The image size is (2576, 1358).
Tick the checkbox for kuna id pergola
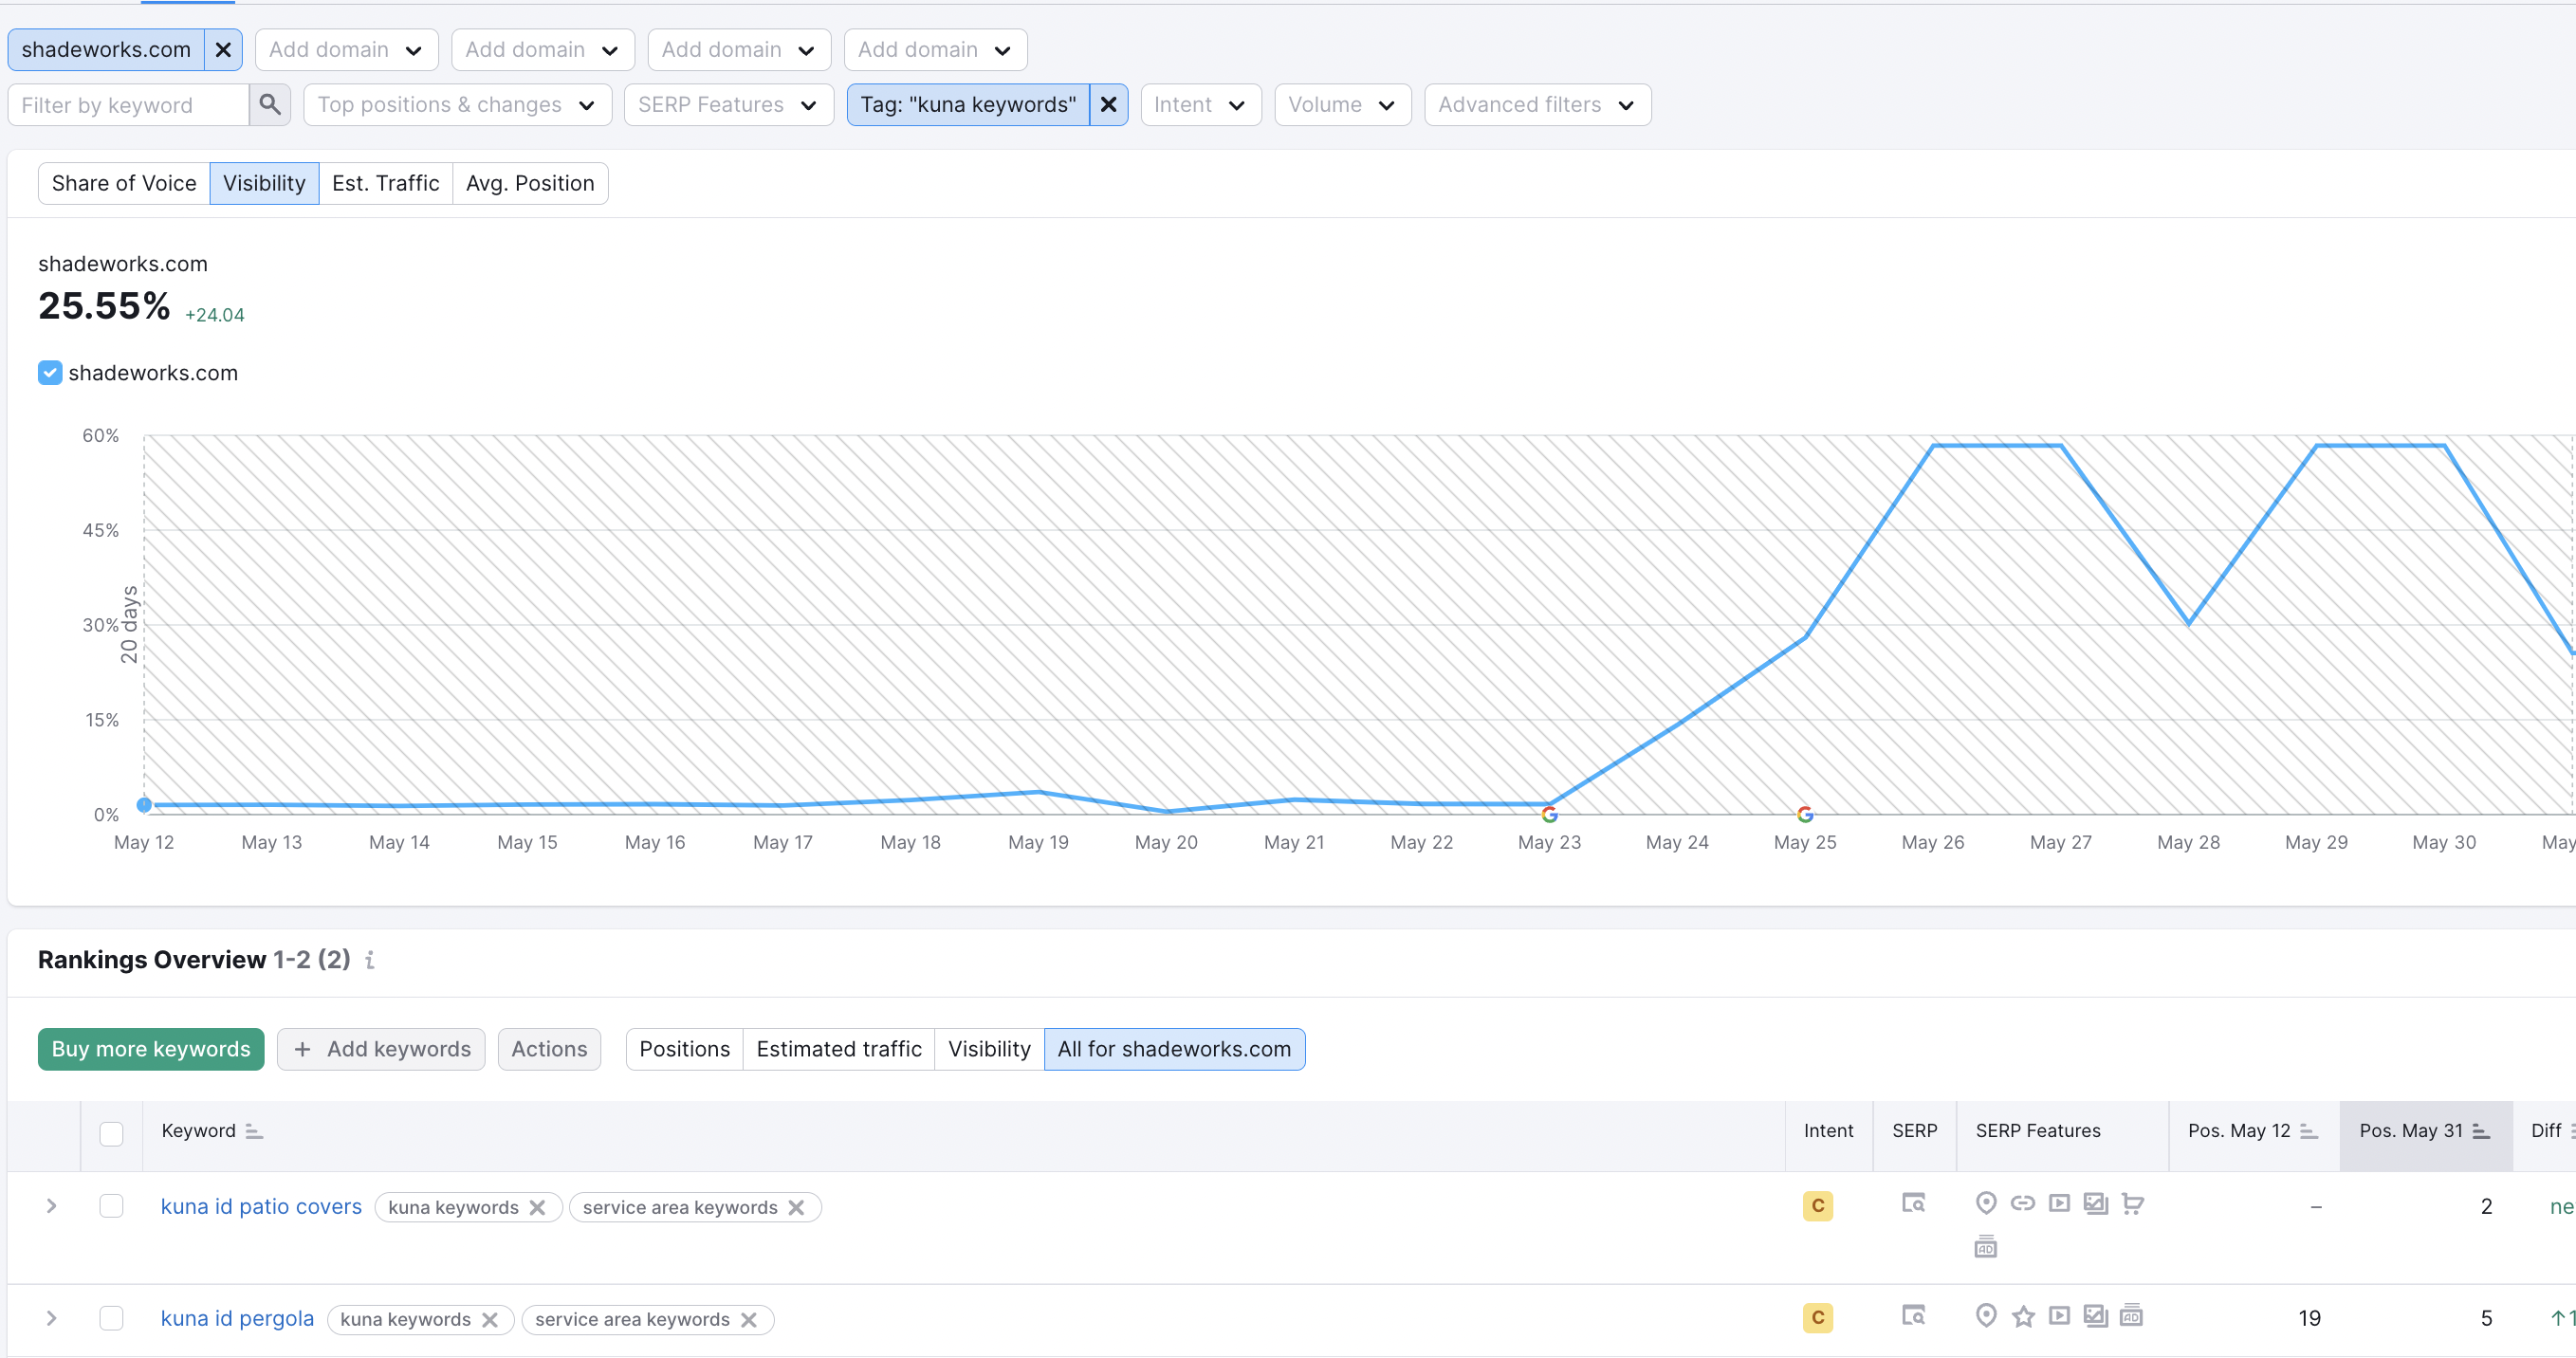tap(111, 1318)
